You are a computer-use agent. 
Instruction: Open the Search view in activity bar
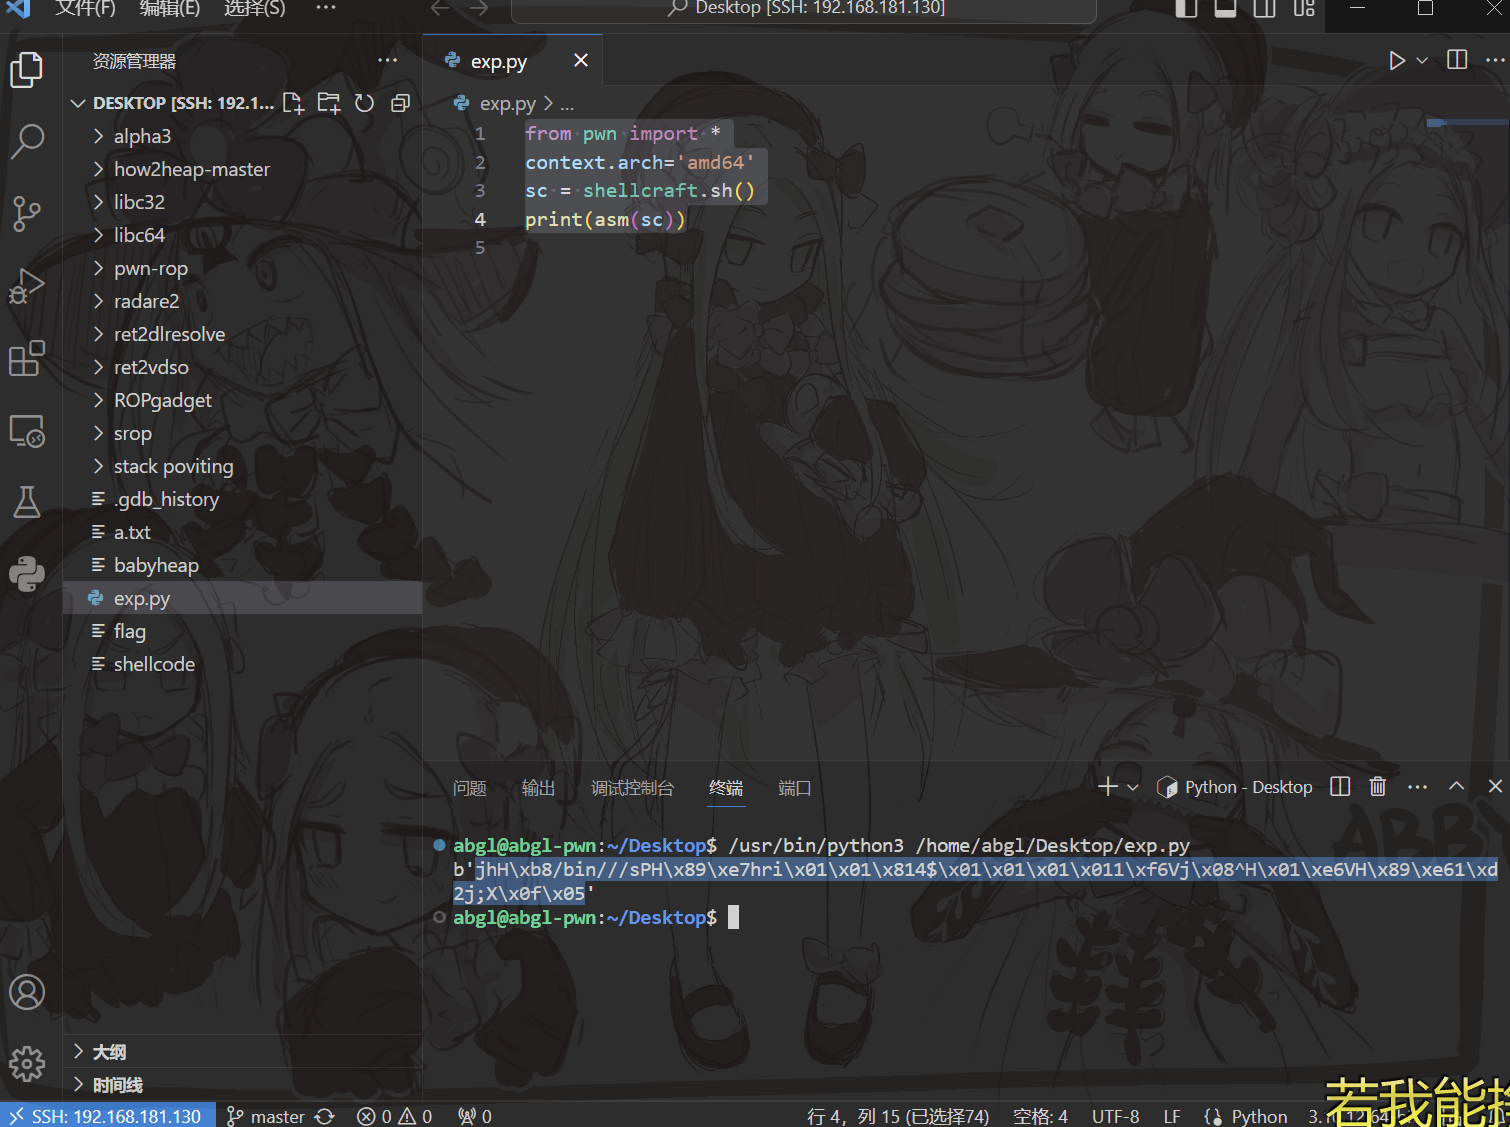(x=27, y=141)
